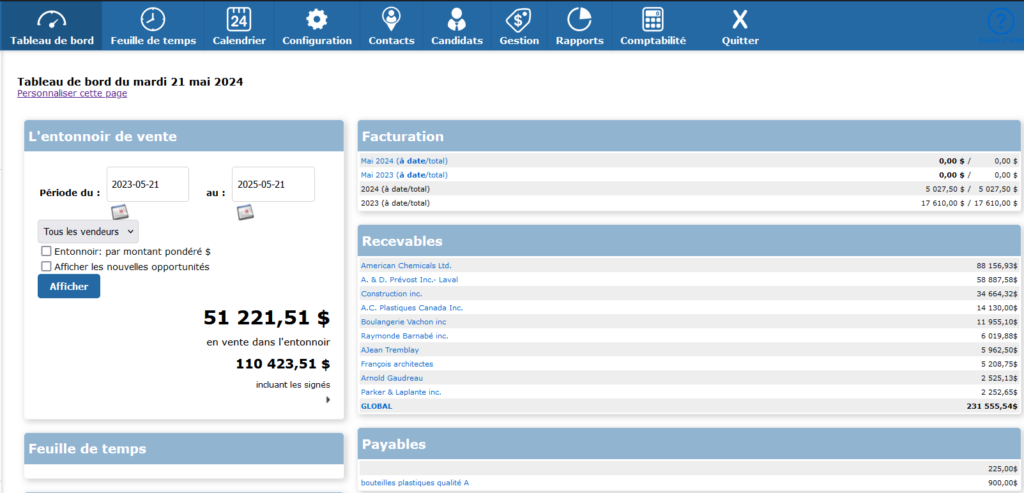The image size is (1024, 493).
Task: Open the Feuille de temps clock icon
Action: pos(153,20)
